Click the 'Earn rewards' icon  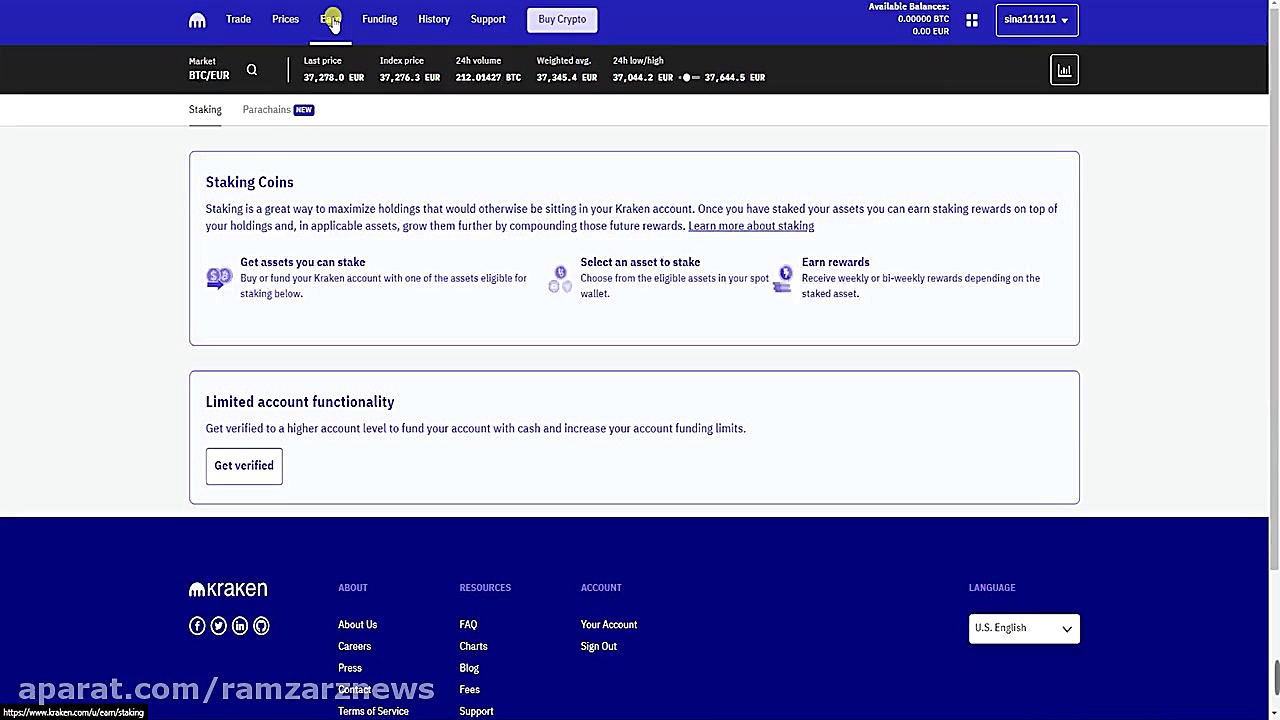783,279
